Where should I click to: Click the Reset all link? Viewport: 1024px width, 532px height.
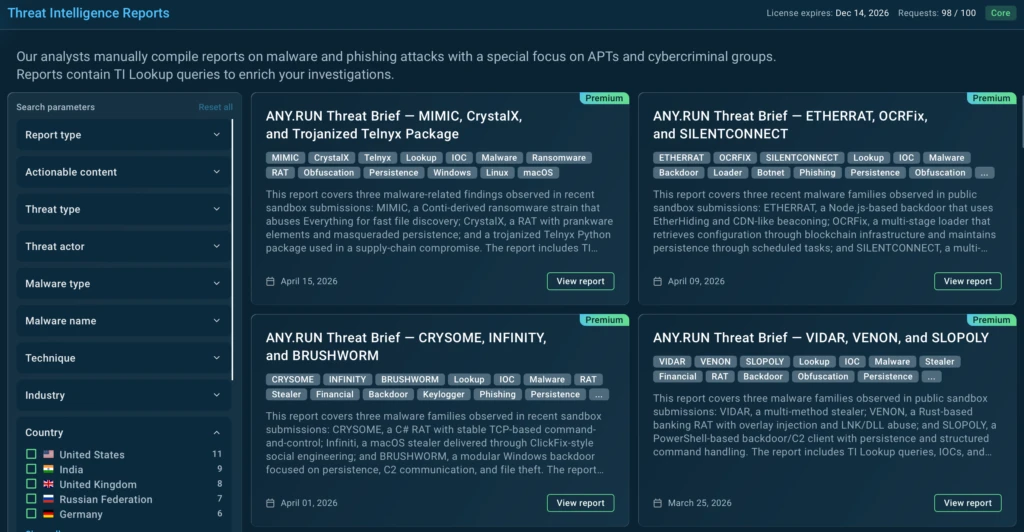tap(216, 107)
